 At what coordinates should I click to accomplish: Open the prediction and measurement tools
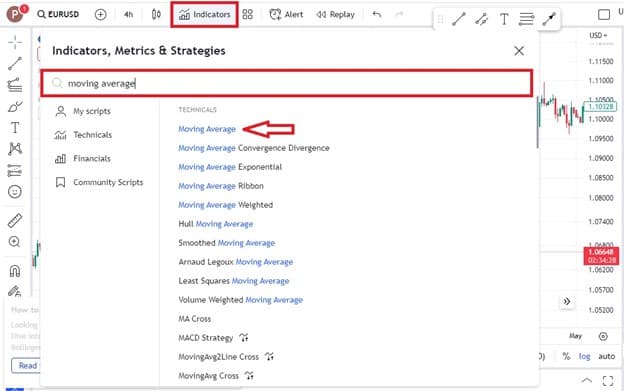point(15,170)
